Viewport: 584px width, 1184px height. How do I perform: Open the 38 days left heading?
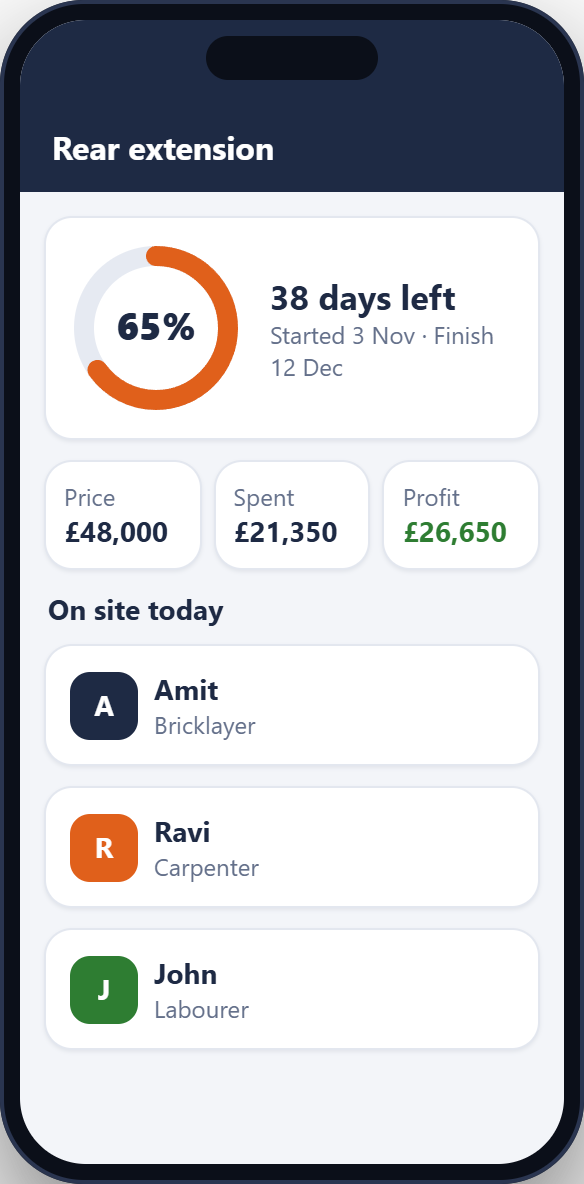pyautogui.click(x=363, y=298)
